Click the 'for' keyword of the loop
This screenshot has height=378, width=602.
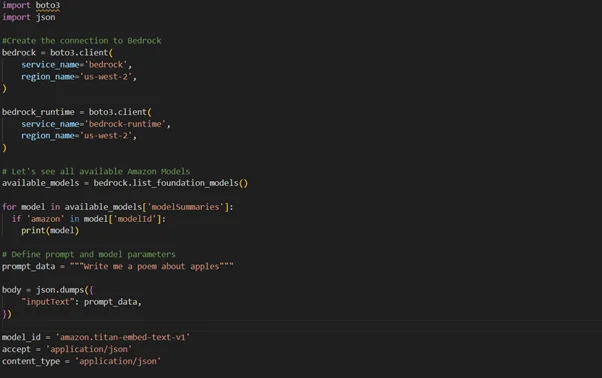point(9,207)
